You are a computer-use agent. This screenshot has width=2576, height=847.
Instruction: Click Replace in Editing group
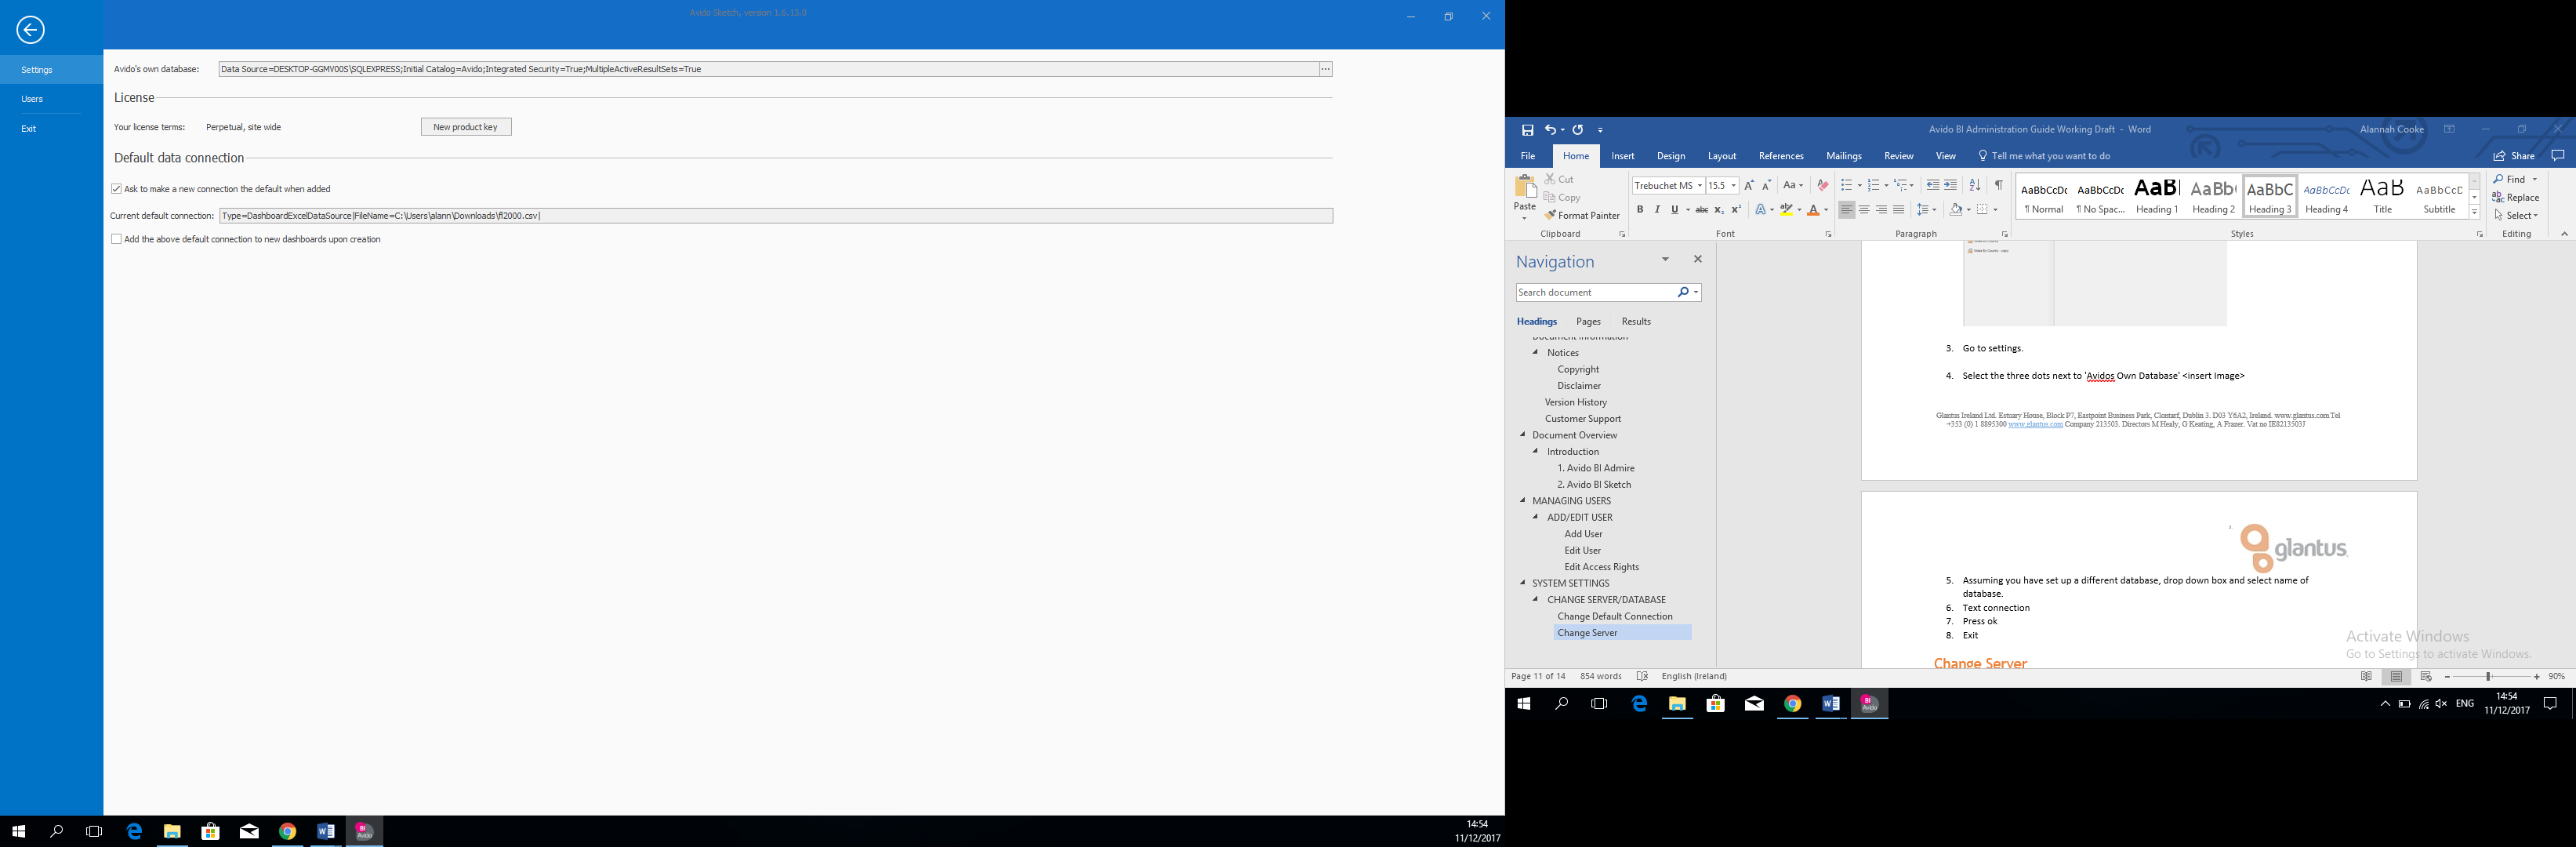pyautogui.click(x=2516, y=198)
